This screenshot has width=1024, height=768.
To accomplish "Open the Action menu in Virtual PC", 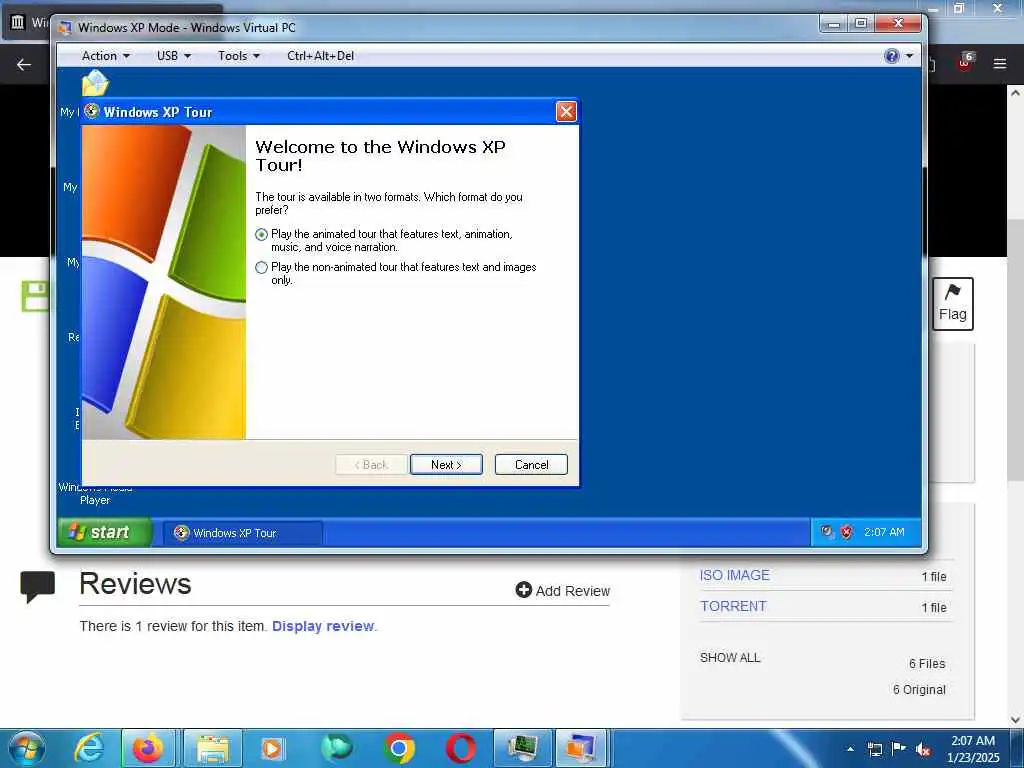I will coord(105,56).
